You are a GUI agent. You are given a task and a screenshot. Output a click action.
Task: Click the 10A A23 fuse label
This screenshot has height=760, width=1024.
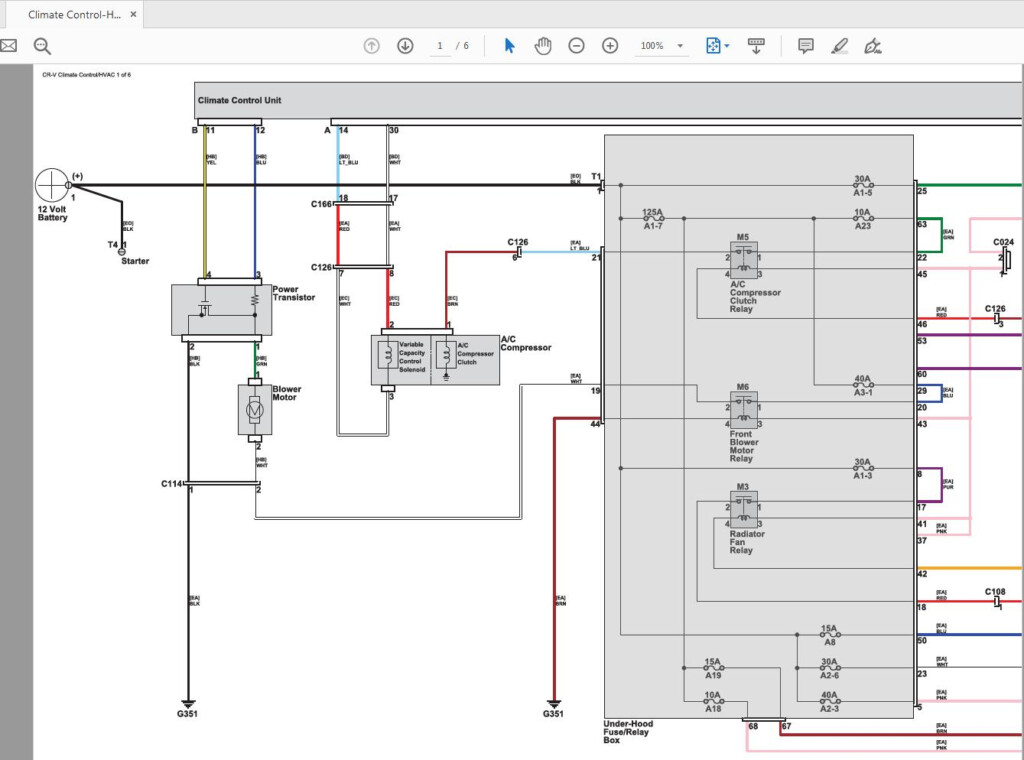[863, 219]
